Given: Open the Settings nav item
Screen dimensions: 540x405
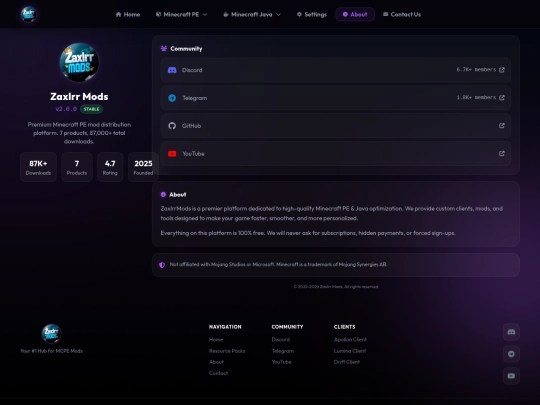Looking at the screenshot, I should point(312,14).
